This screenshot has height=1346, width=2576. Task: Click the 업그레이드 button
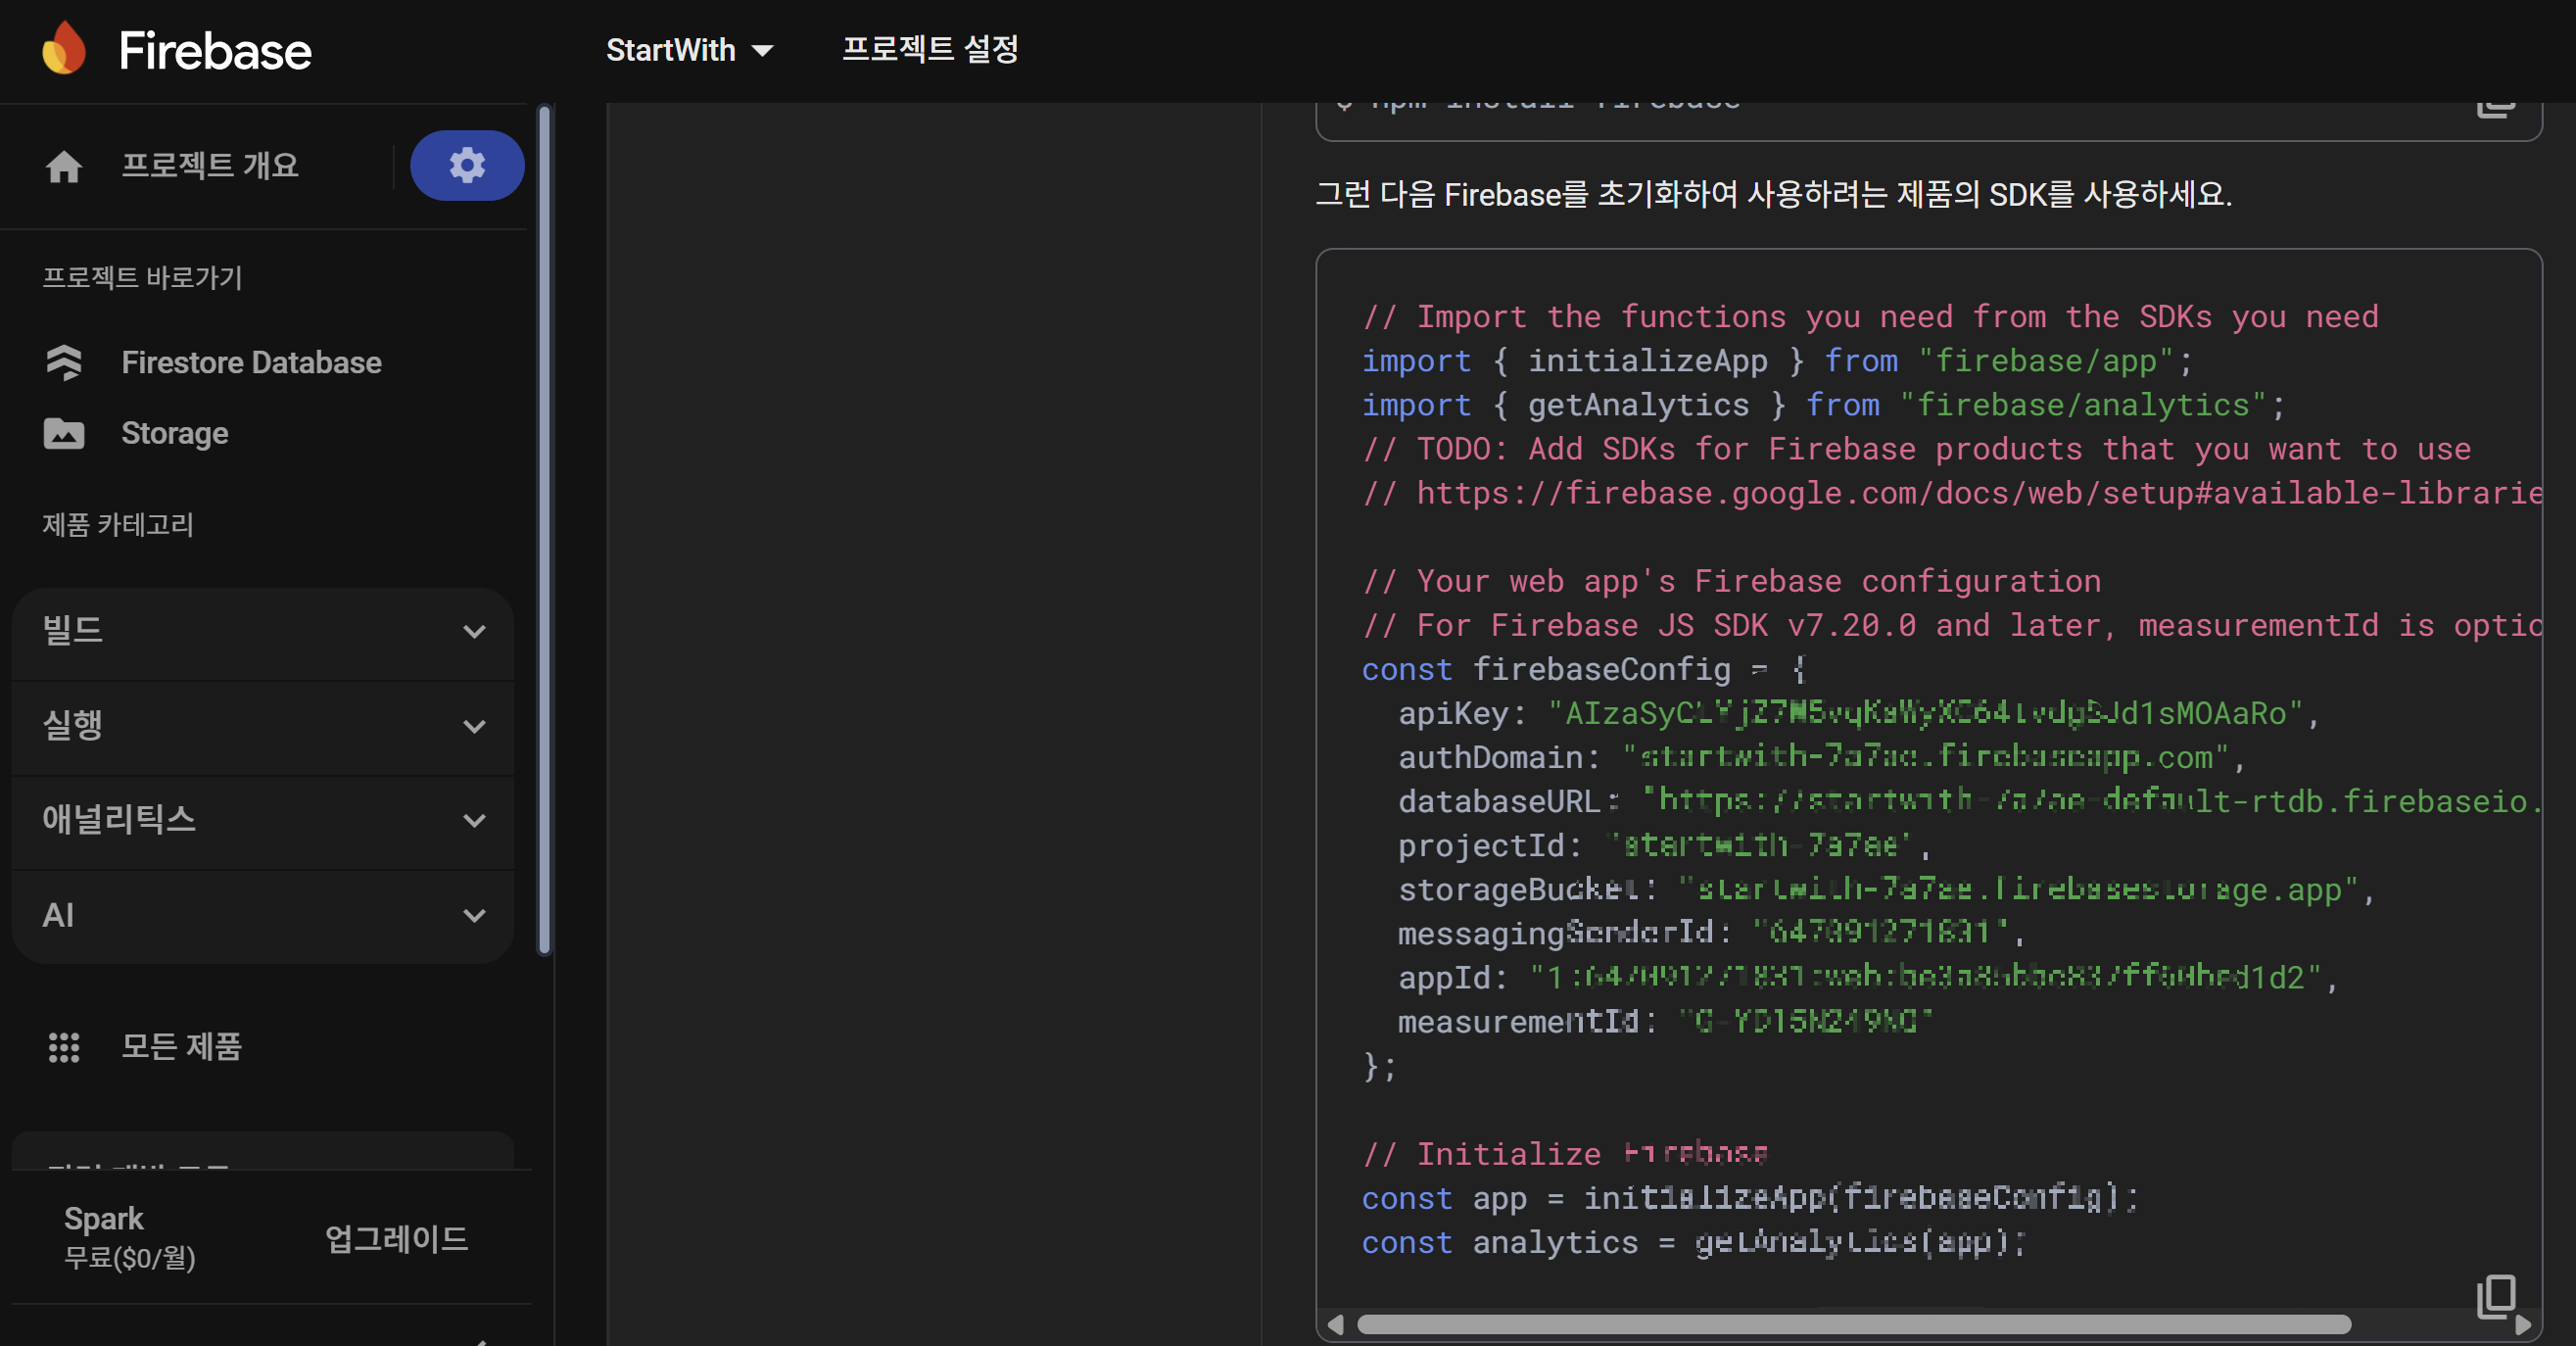[396, 1239]
